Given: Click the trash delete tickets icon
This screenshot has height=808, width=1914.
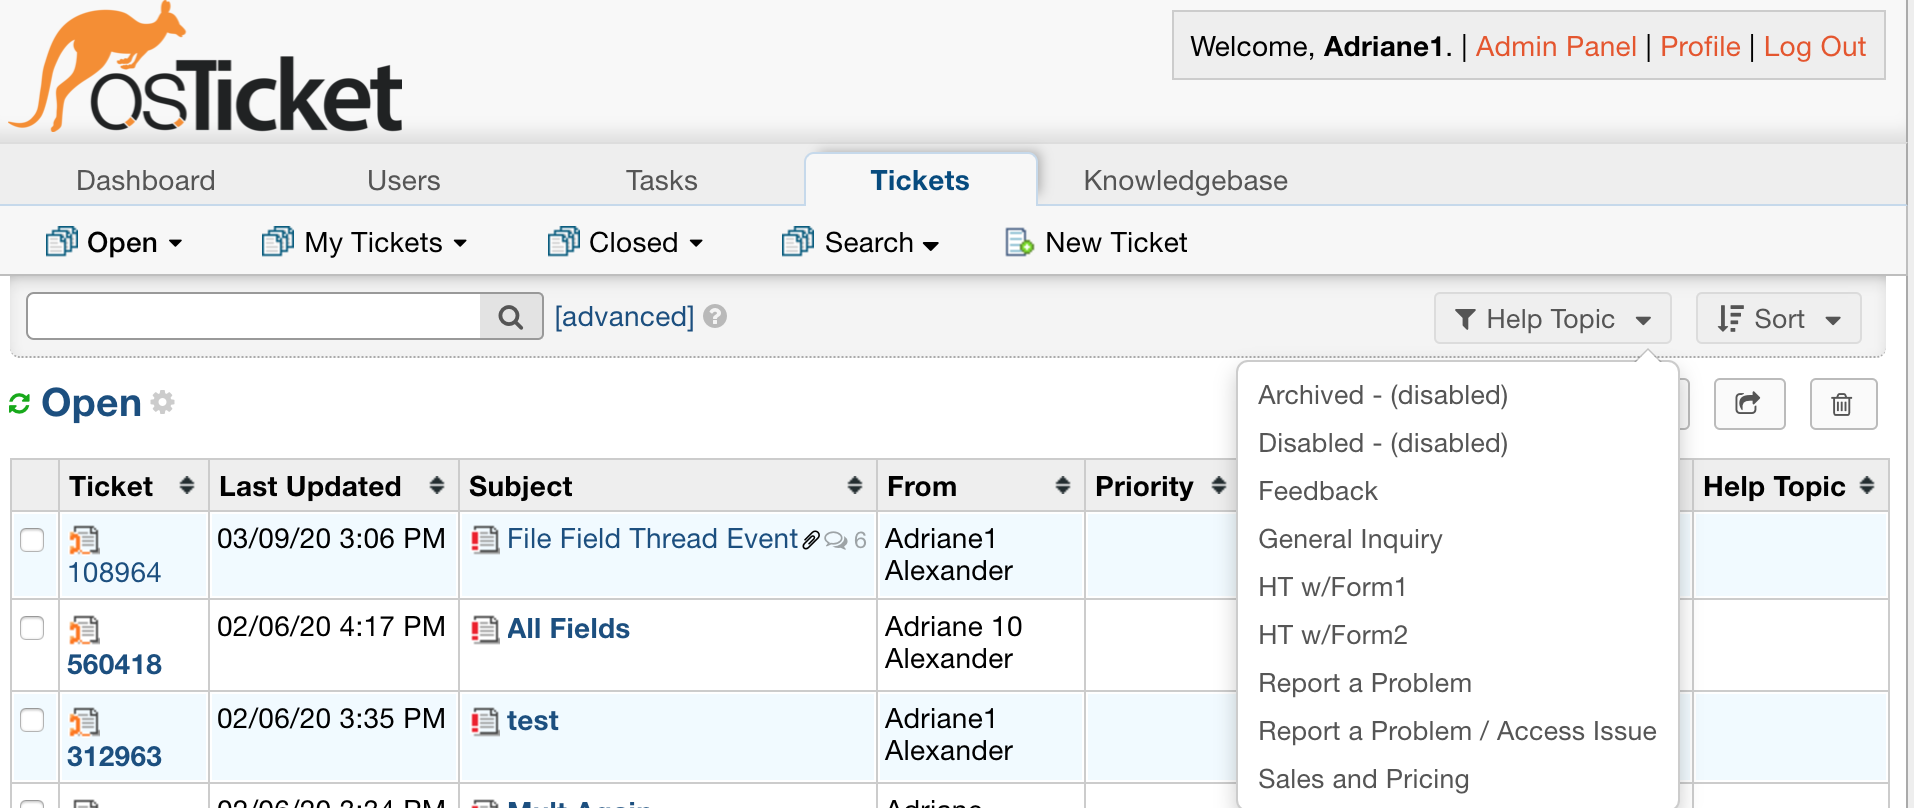Looking at the screenshot, I should coord(1842,404).
